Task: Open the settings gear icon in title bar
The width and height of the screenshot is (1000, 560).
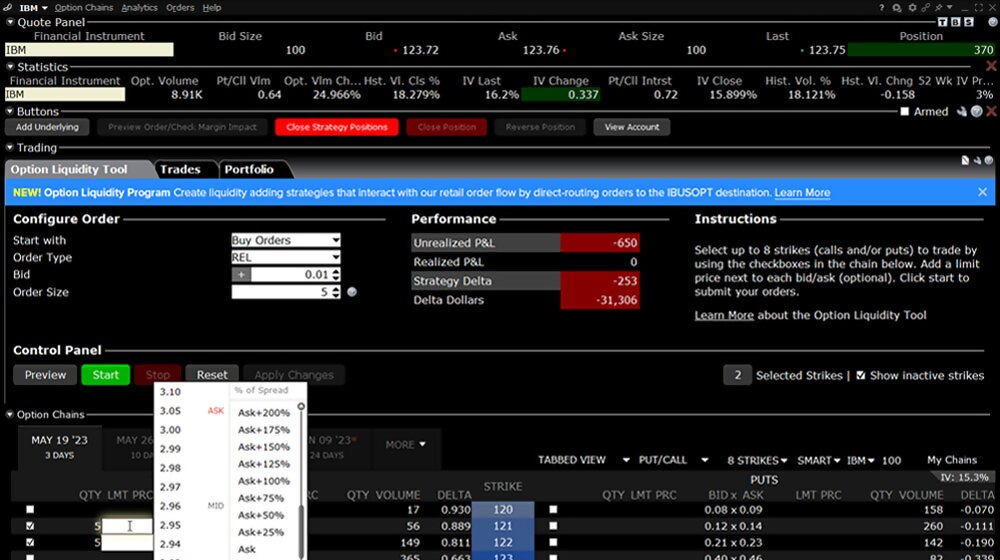Action: pyautogui.click(x=912, y=8)
